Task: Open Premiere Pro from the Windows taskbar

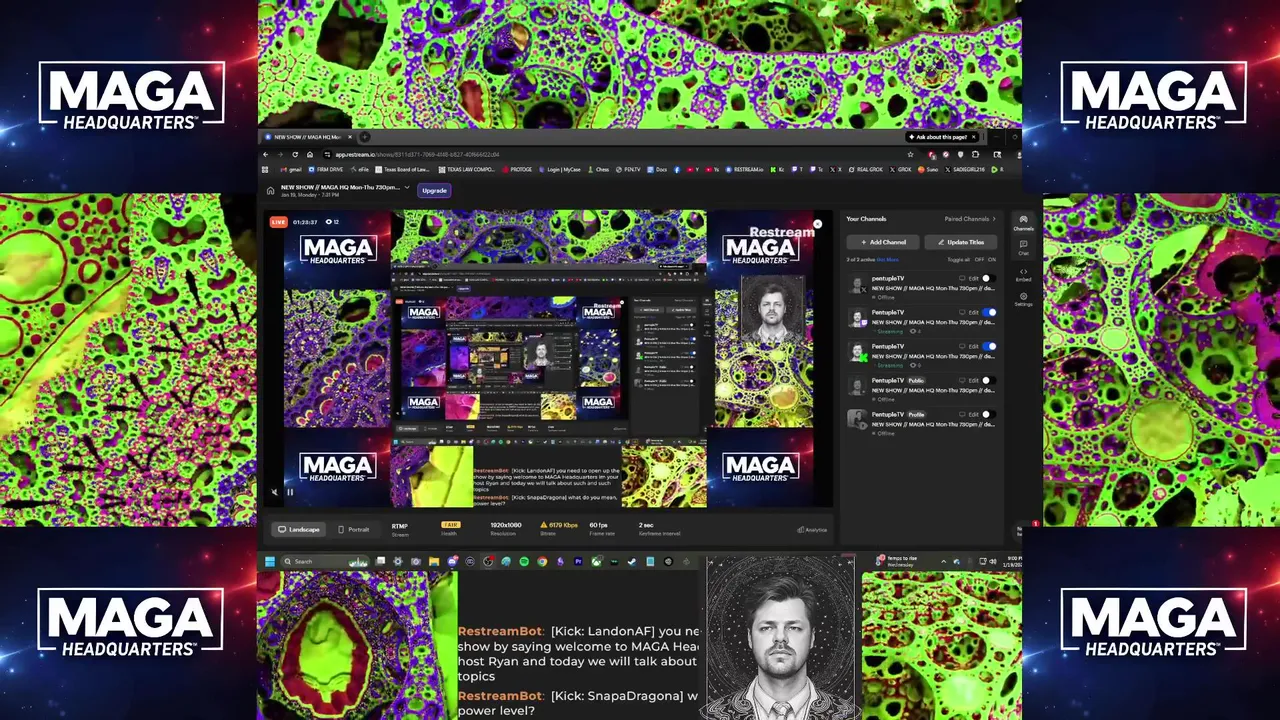Action: (578, 561)
